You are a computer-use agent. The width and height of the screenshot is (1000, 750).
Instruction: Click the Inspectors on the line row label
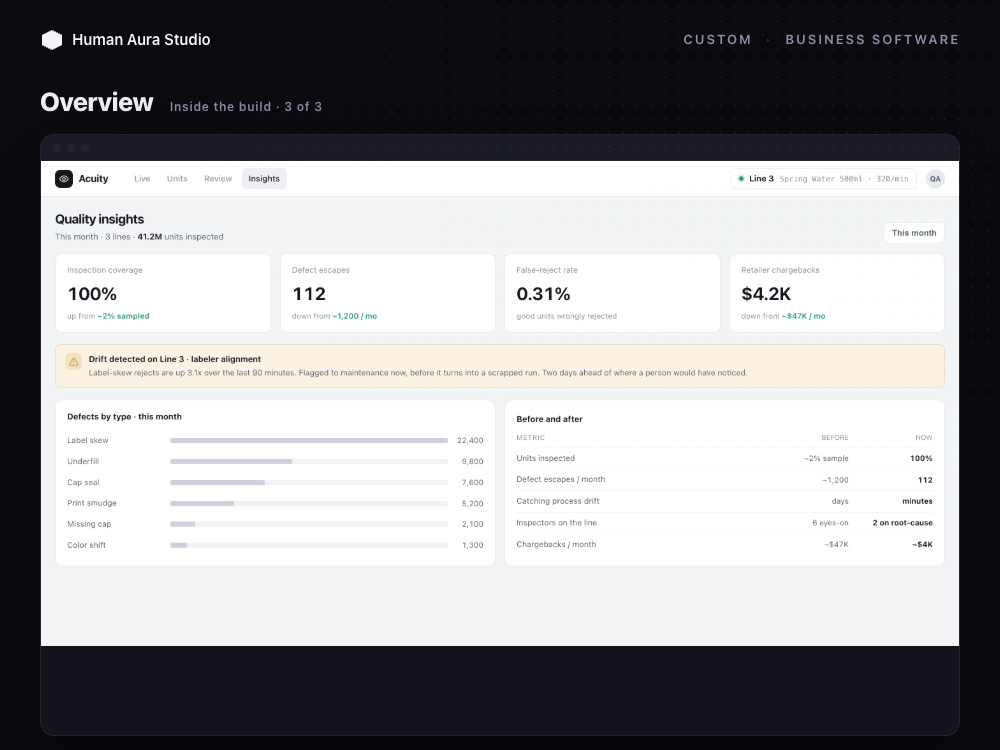click(x=556, y=523)
